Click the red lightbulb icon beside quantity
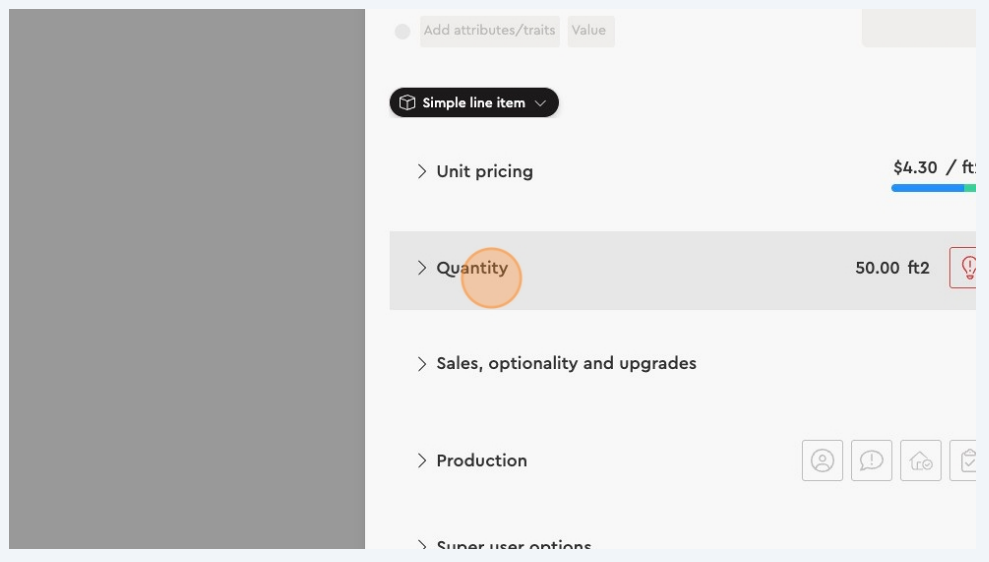Screen dimensions: 989x562 pos(965,268)
